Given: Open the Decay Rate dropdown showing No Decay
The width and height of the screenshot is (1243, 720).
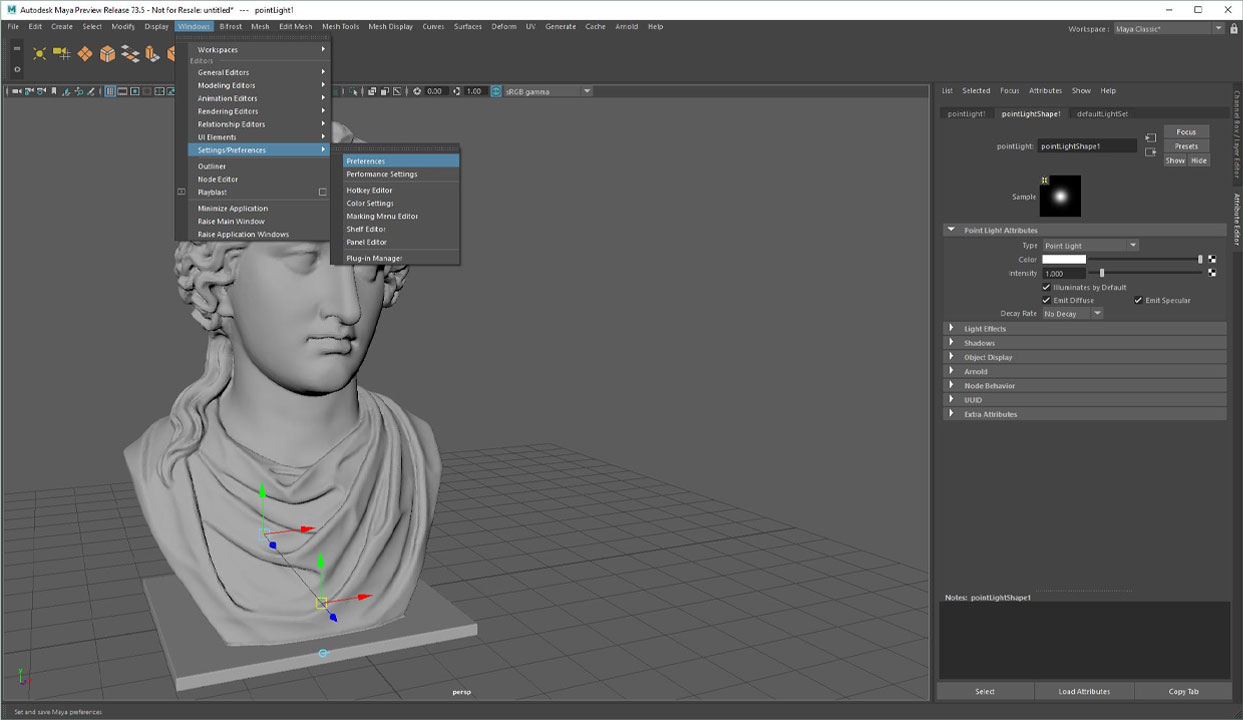Looking at the screenshot, I should pos(1070,313).
